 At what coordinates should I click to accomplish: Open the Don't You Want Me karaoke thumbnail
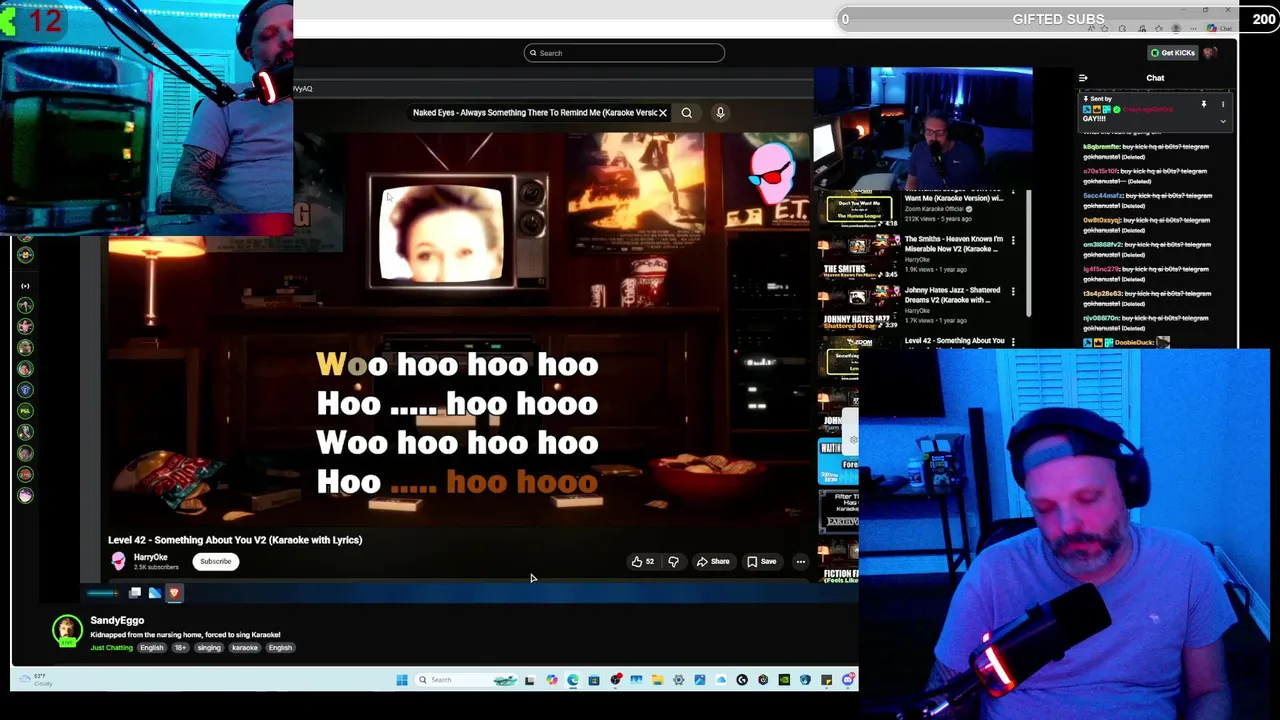(x=859, y=210)
